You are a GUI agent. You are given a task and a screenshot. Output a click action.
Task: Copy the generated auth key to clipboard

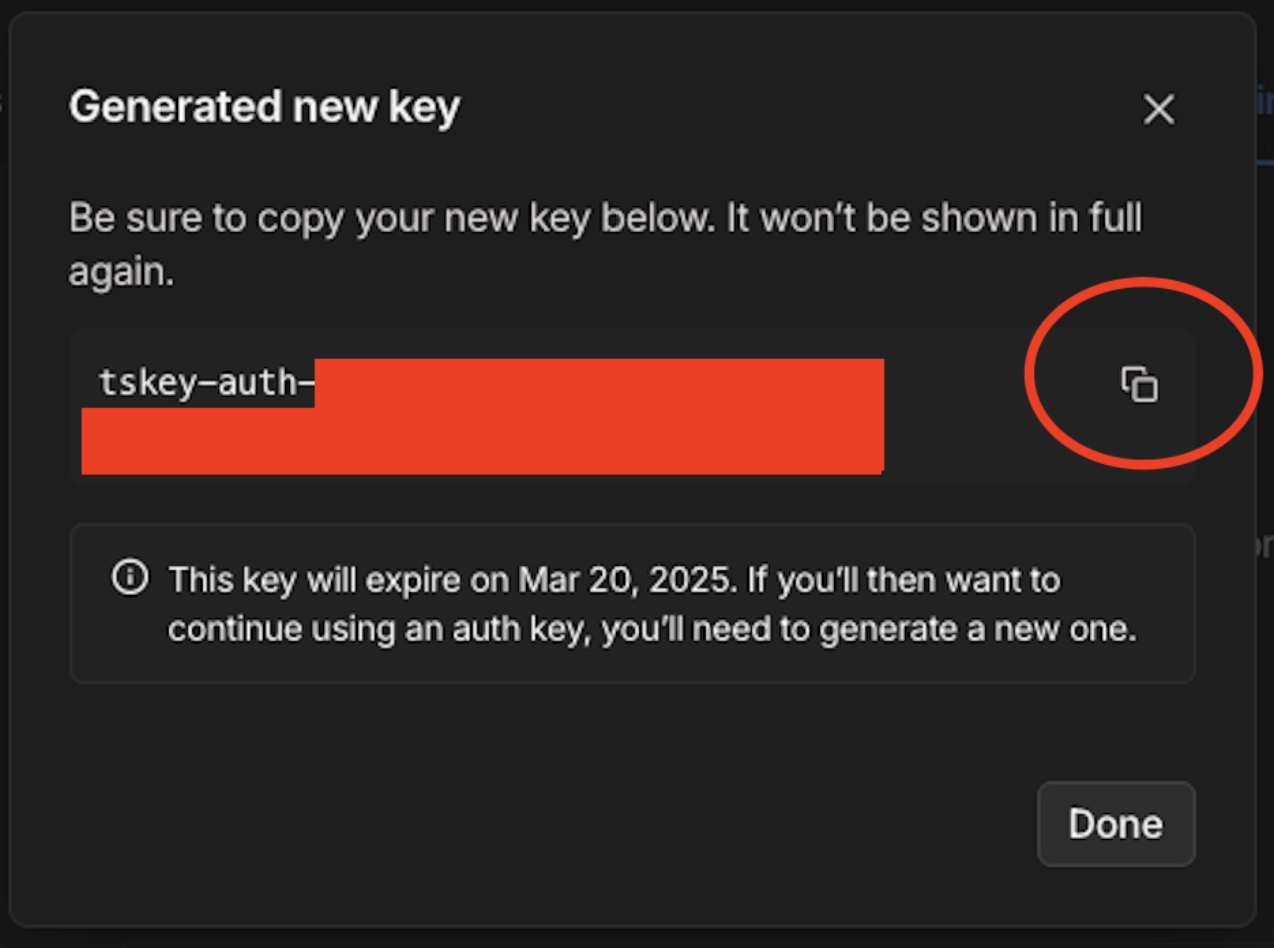coord(1138,384)
